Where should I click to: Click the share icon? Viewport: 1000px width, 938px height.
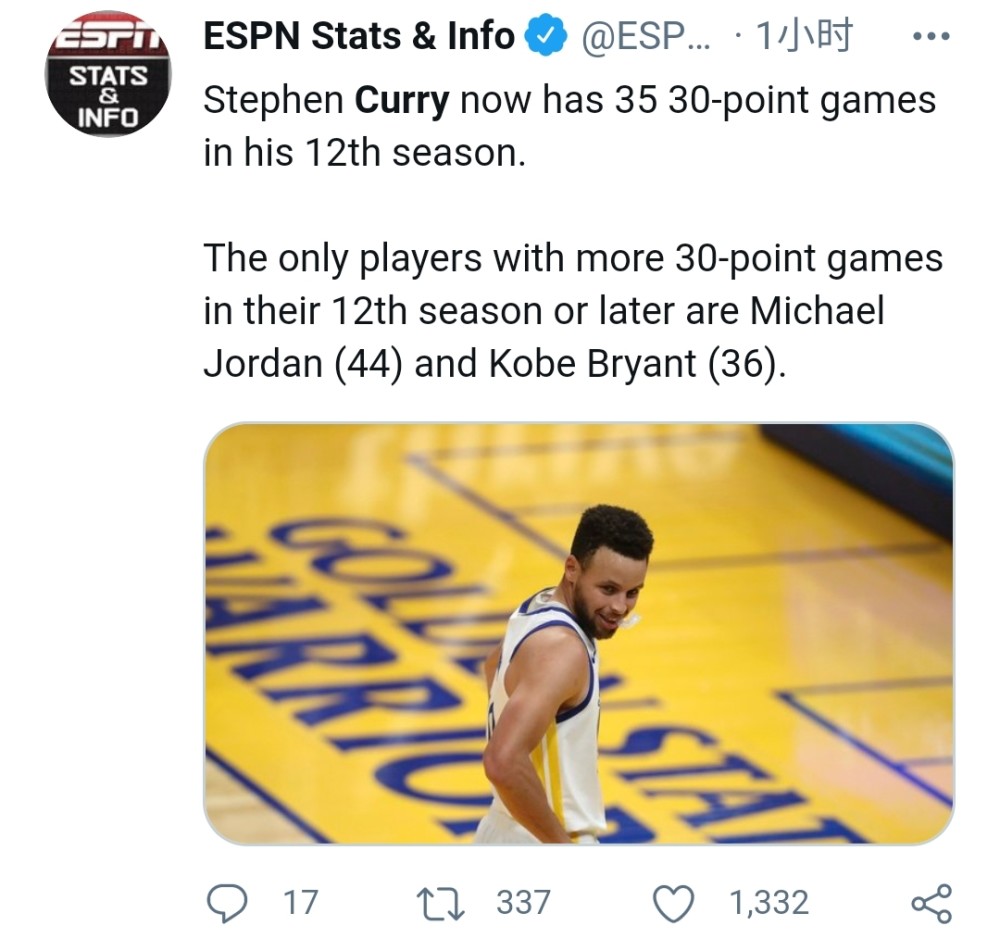point(931,902)
